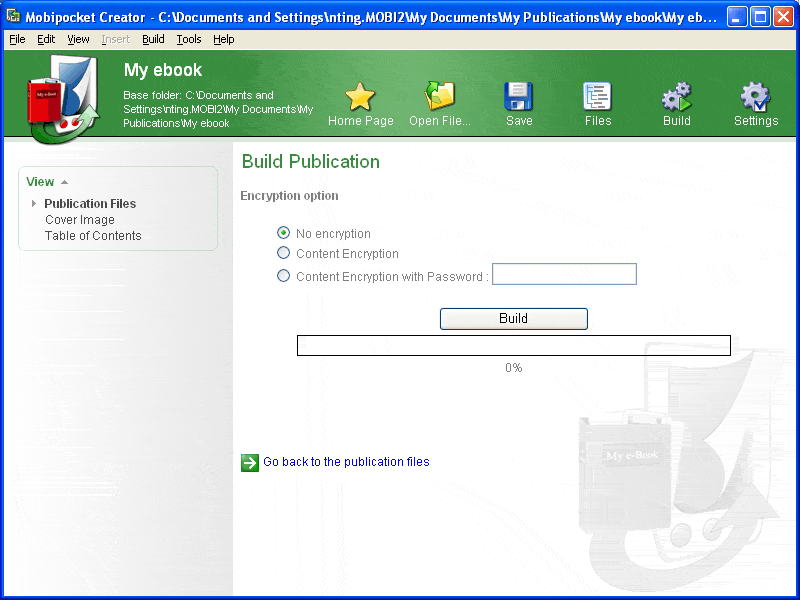Viewport: 800px width, 600px height.
Task: Select the No encryption radio button
Action: [283, 233]
